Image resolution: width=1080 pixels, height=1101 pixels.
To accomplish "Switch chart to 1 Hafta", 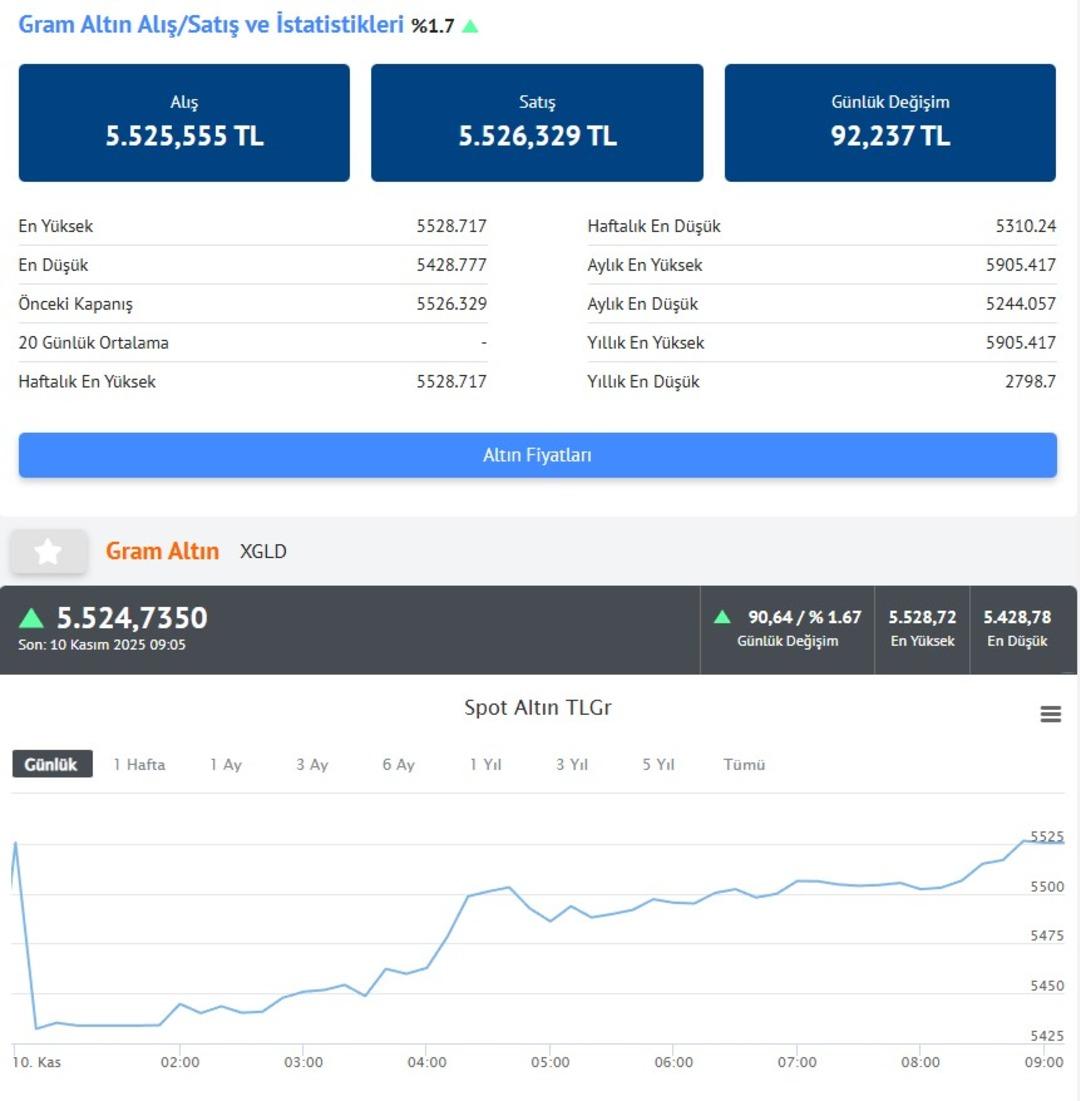I will coord(139,764).
